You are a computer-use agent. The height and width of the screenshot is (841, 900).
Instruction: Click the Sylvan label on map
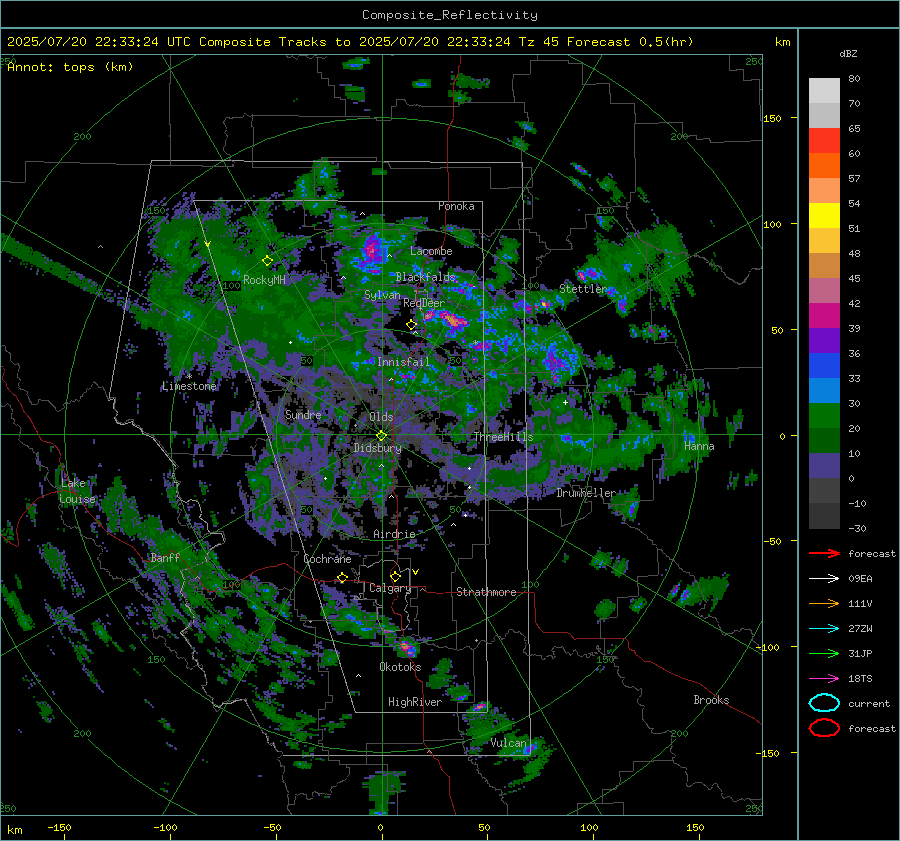(382, 295)
